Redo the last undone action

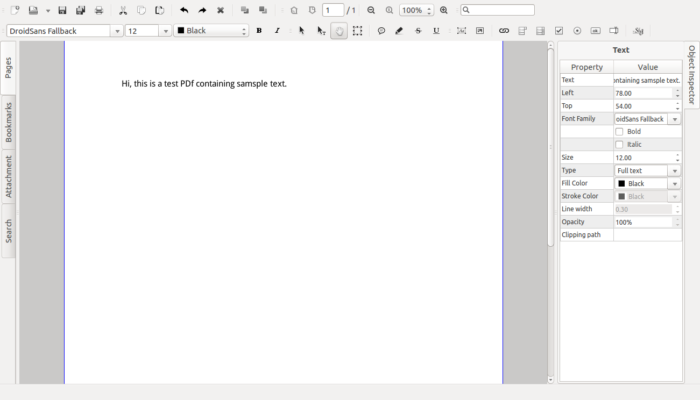[202, 10]
